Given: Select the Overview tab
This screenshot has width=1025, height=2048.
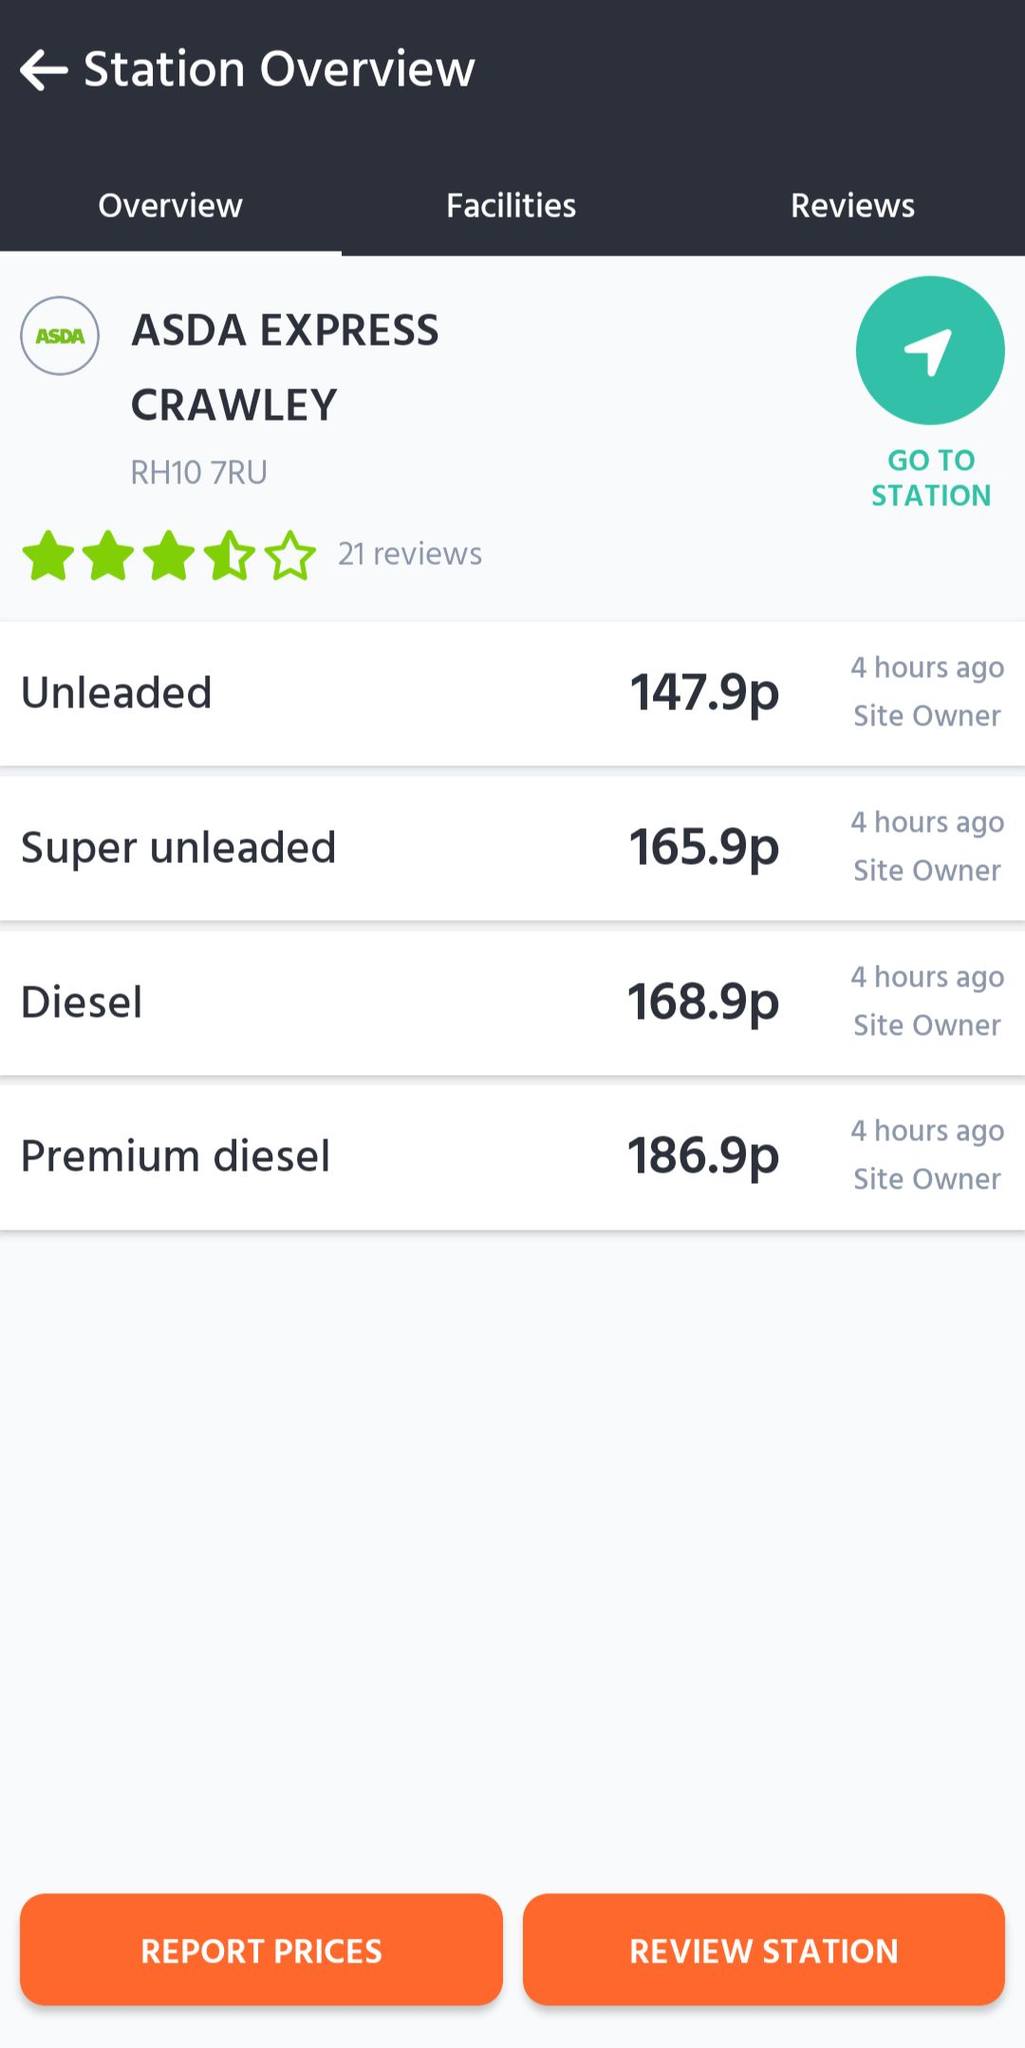Looking at the screenshot, I should click(x=170, y=206).
